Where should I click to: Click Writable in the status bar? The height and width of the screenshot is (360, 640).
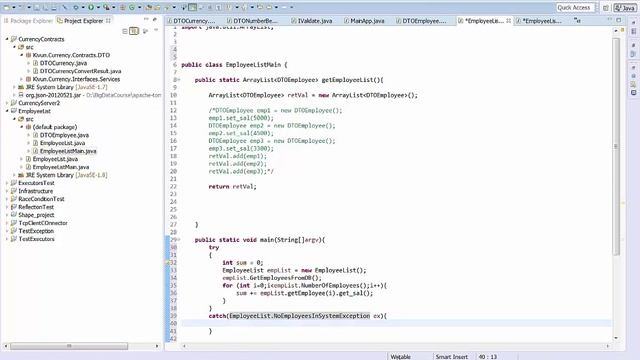pos(400,357)
